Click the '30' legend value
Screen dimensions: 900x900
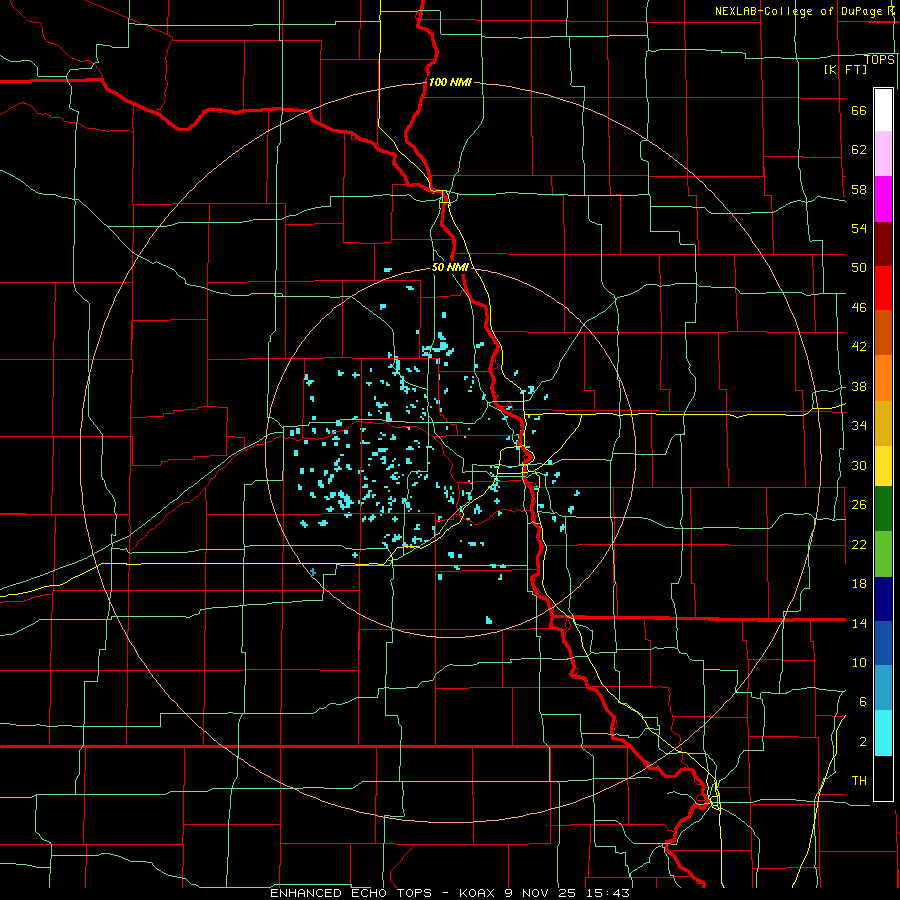click(859, 465)
